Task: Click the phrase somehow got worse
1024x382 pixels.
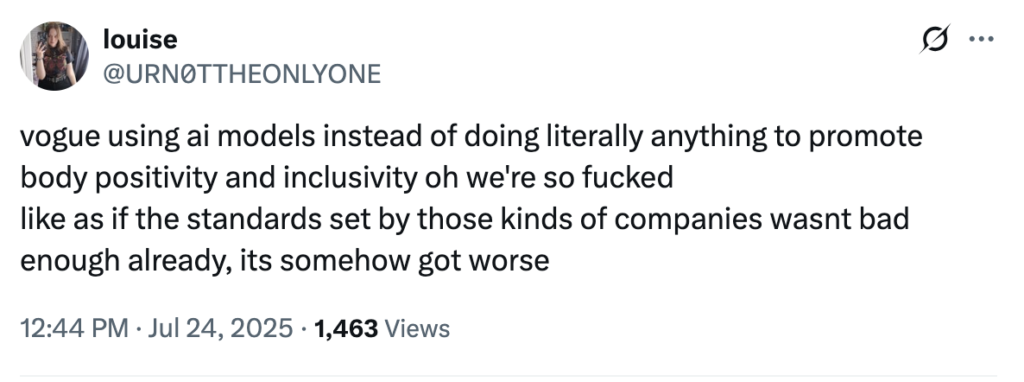Action: (x=415, y=261)
